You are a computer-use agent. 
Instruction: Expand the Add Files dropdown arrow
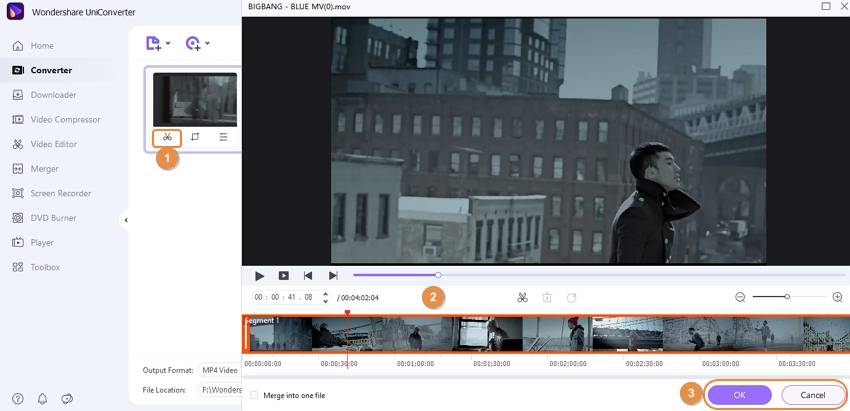click(168, 43)
